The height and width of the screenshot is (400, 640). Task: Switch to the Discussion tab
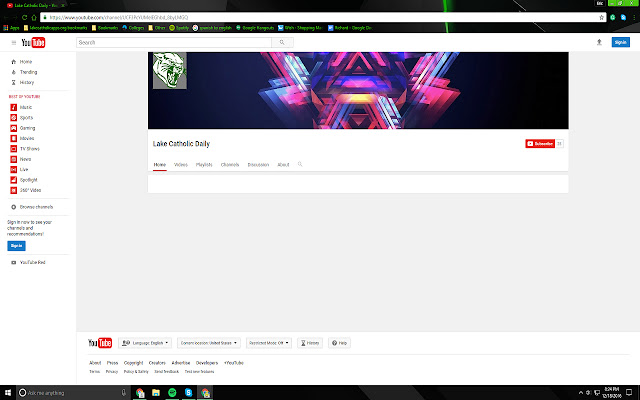tap(258, 165)
